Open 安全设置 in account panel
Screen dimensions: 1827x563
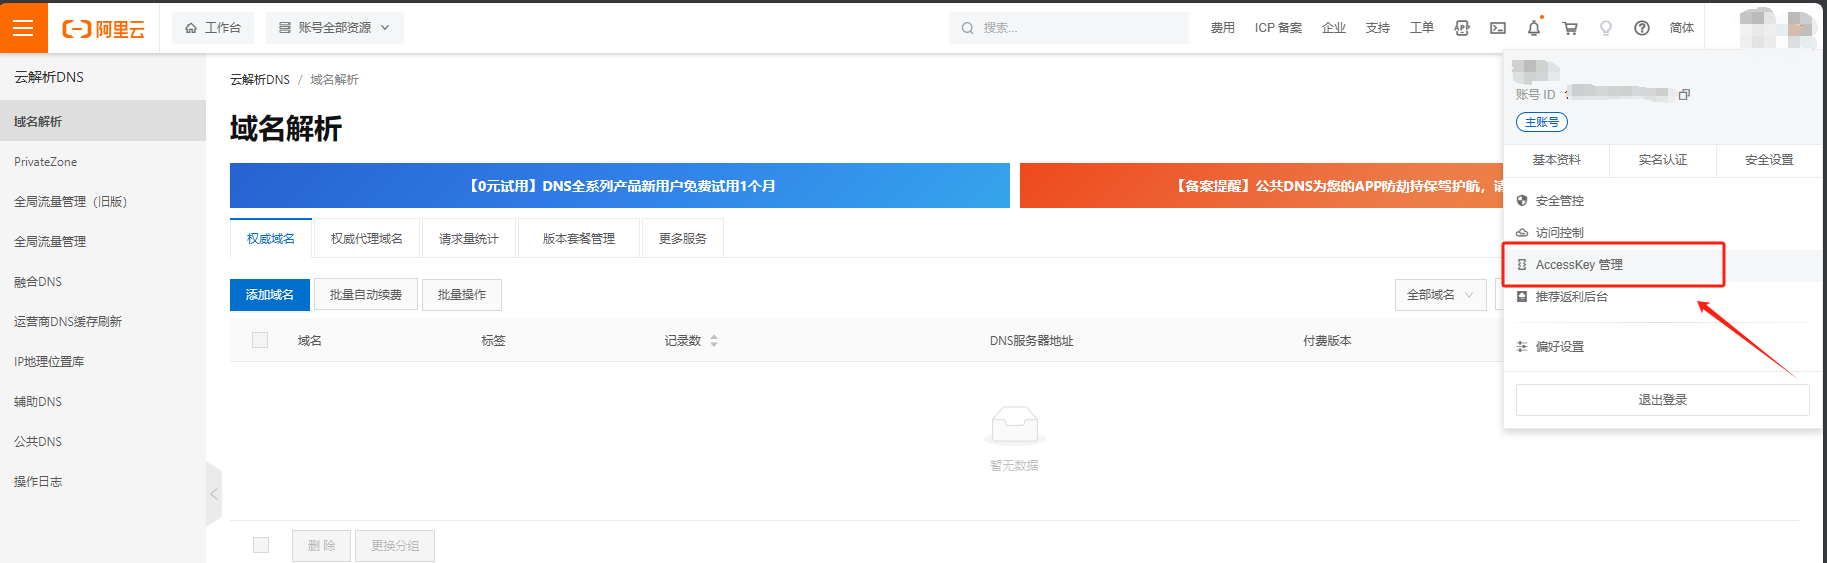click(x=1769, y=160)
